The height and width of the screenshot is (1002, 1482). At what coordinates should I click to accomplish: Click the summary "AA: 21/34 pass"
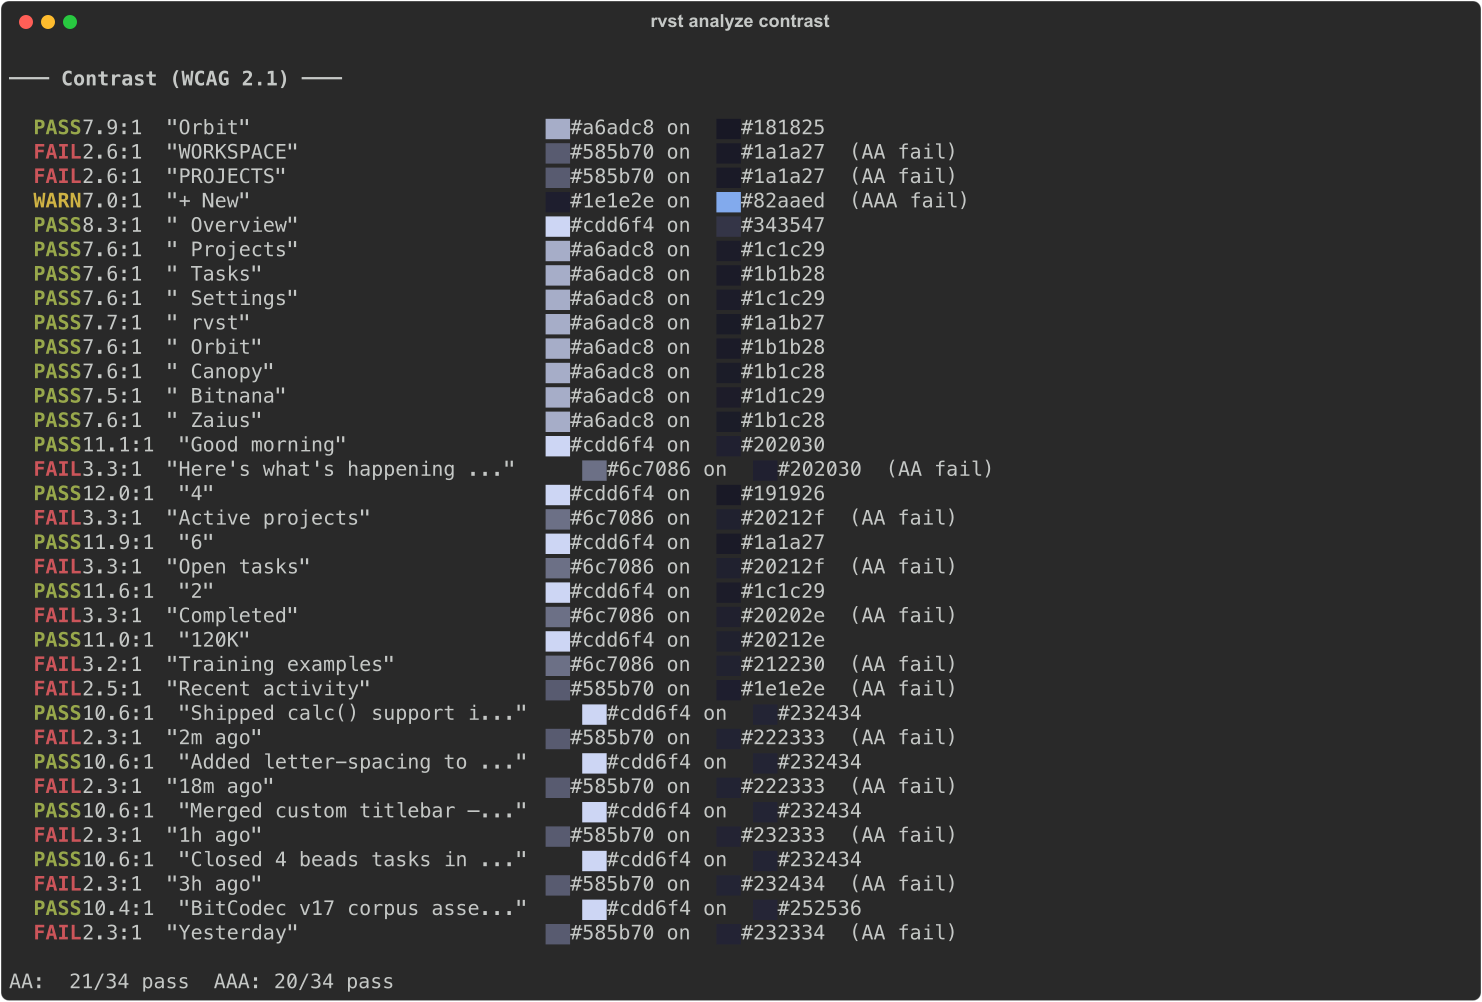pyautogui.click(x=99, y=982)
